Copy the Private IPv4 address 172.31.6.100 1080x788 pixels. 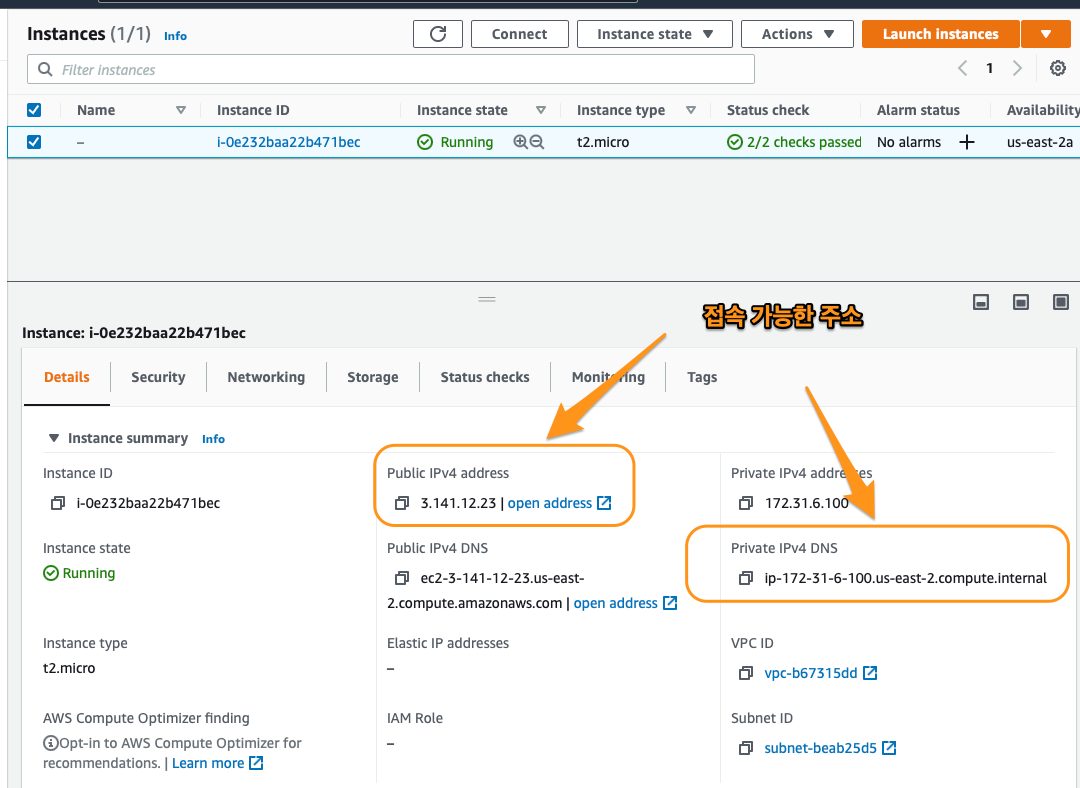coord(746,503)
